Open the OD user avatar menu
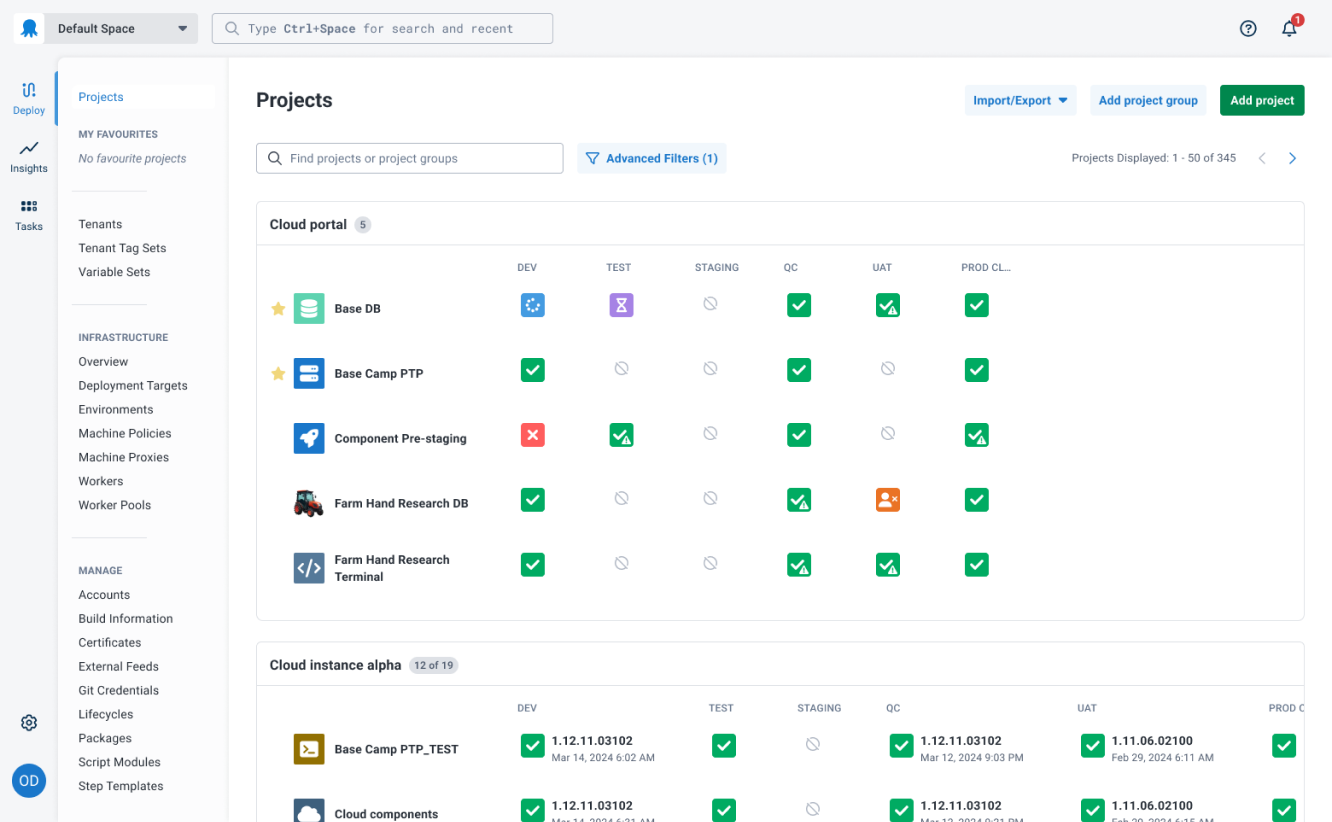 coord(29,780)
